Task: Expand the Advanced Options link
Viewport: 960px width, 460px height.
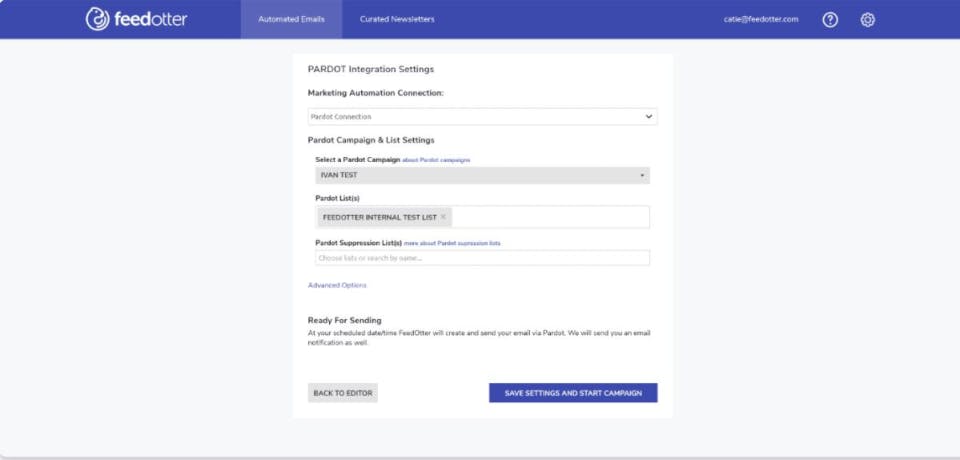Action: coord(337,285)
